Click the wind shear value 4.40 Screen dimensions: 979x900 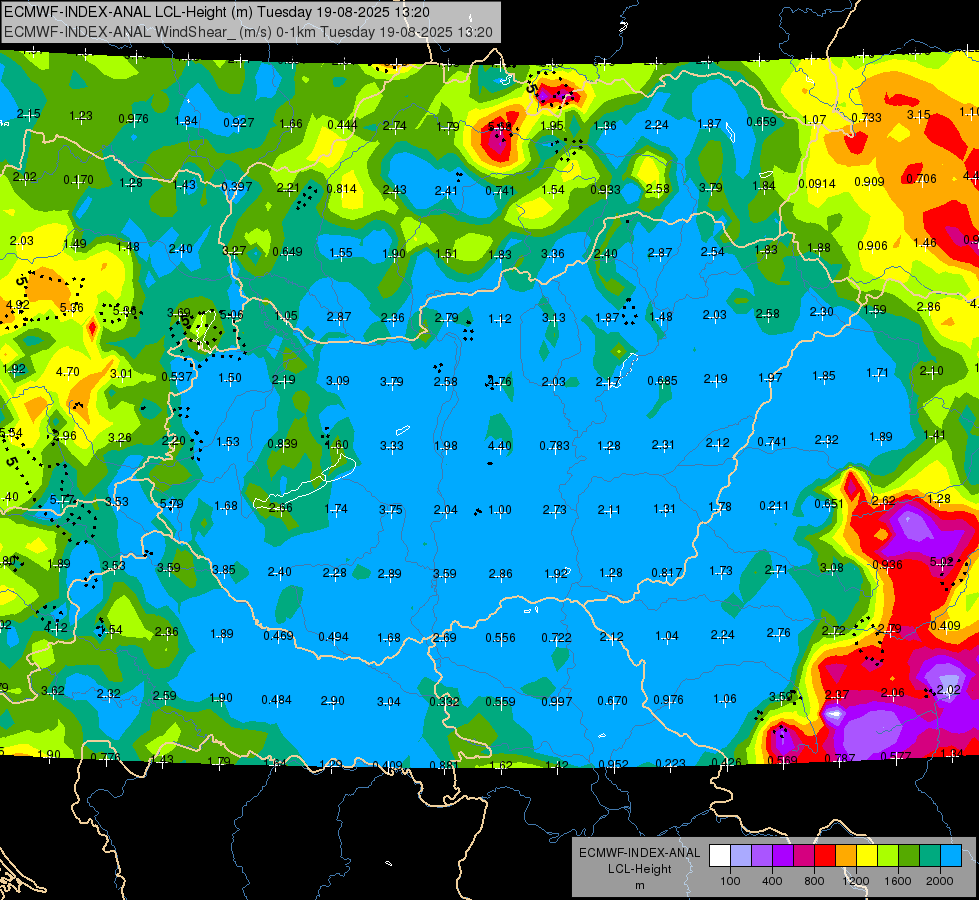coord(499,445)
